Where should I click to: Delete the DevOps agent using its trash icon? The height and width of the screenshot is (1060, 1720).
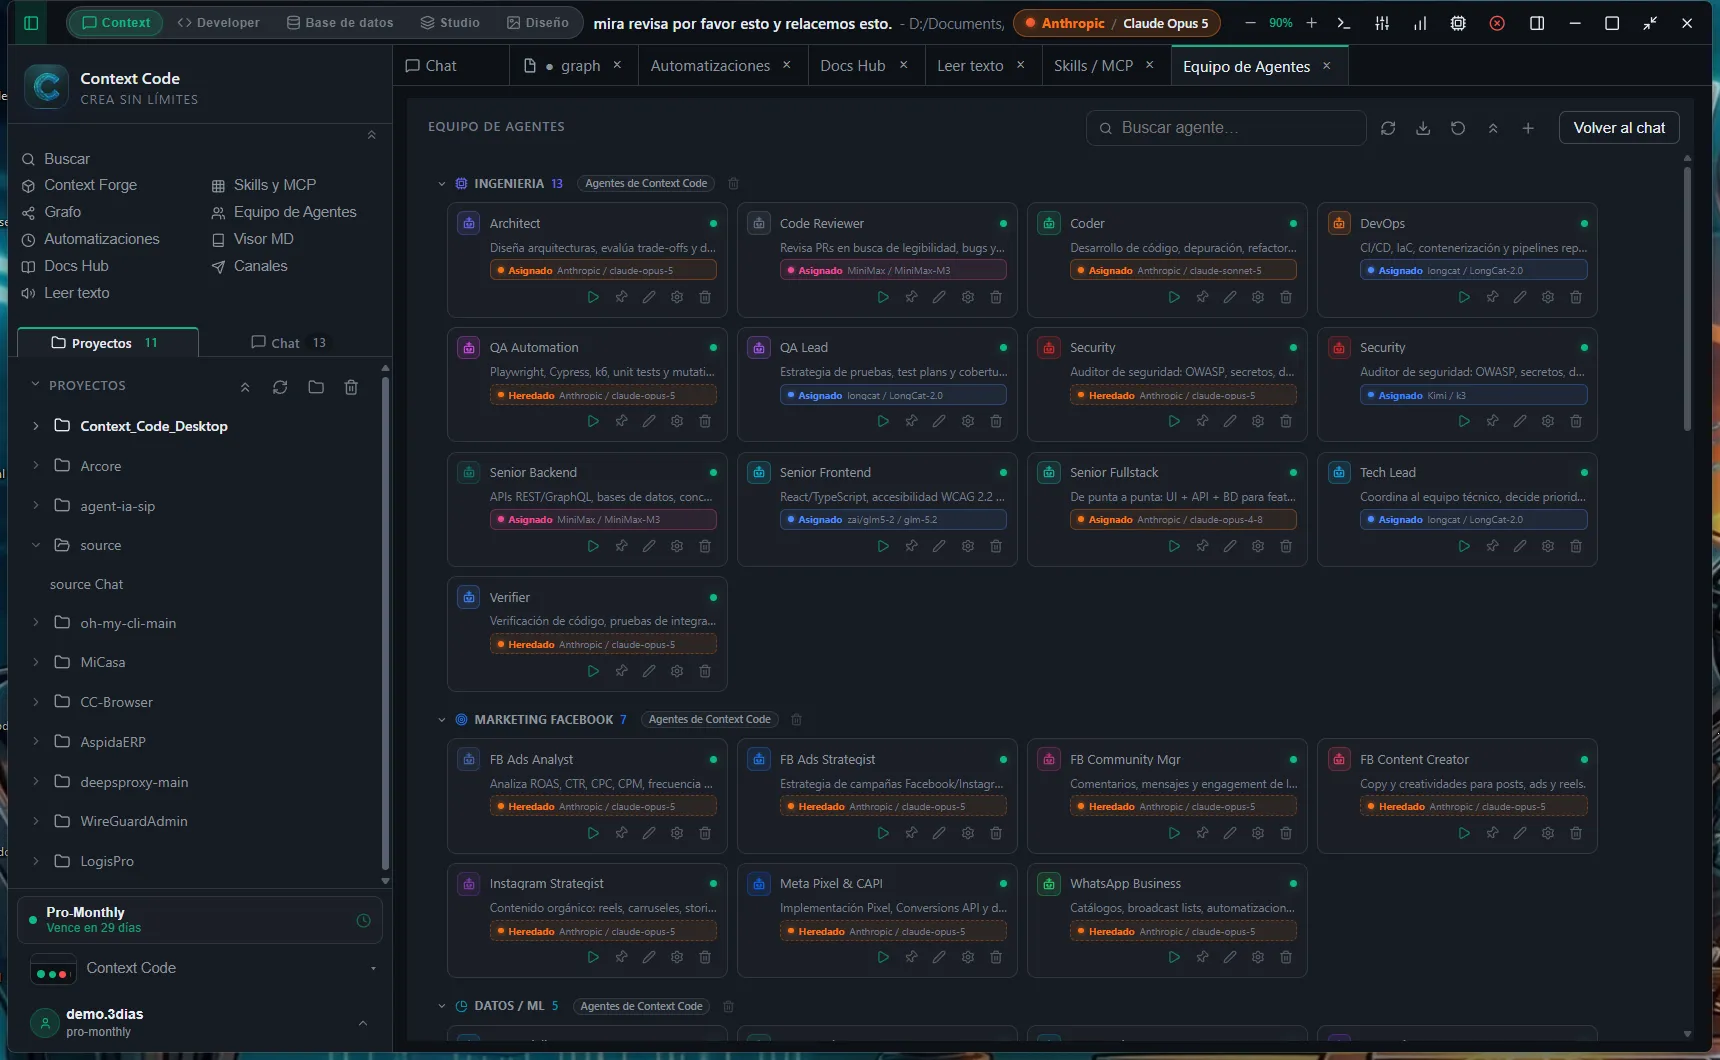[x=1576, y=297]
